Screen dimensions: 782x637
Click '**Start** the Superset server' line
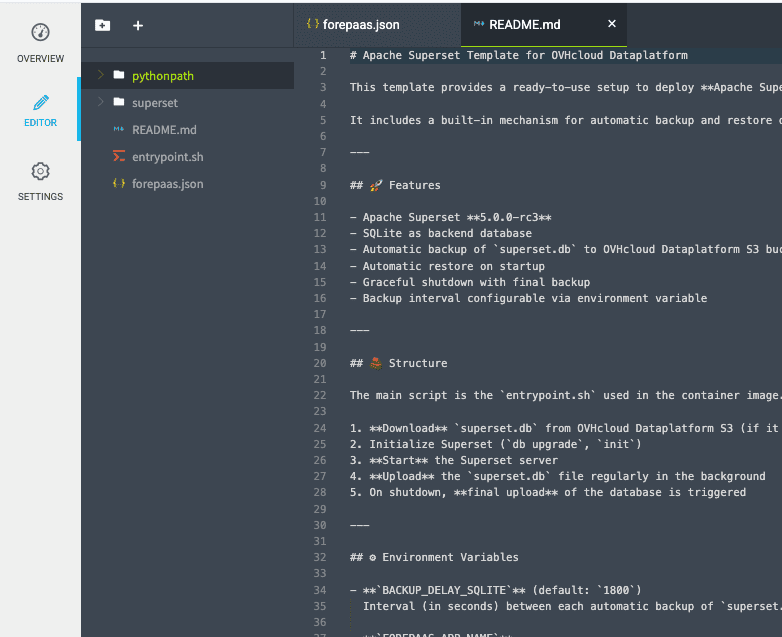(454, 460)
